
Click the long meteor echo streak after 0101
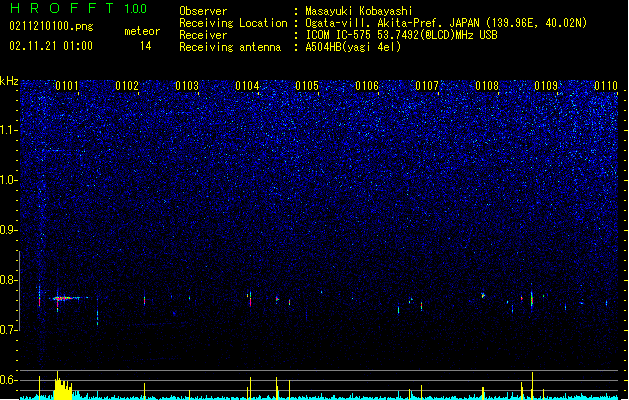[x=69, y=298]
